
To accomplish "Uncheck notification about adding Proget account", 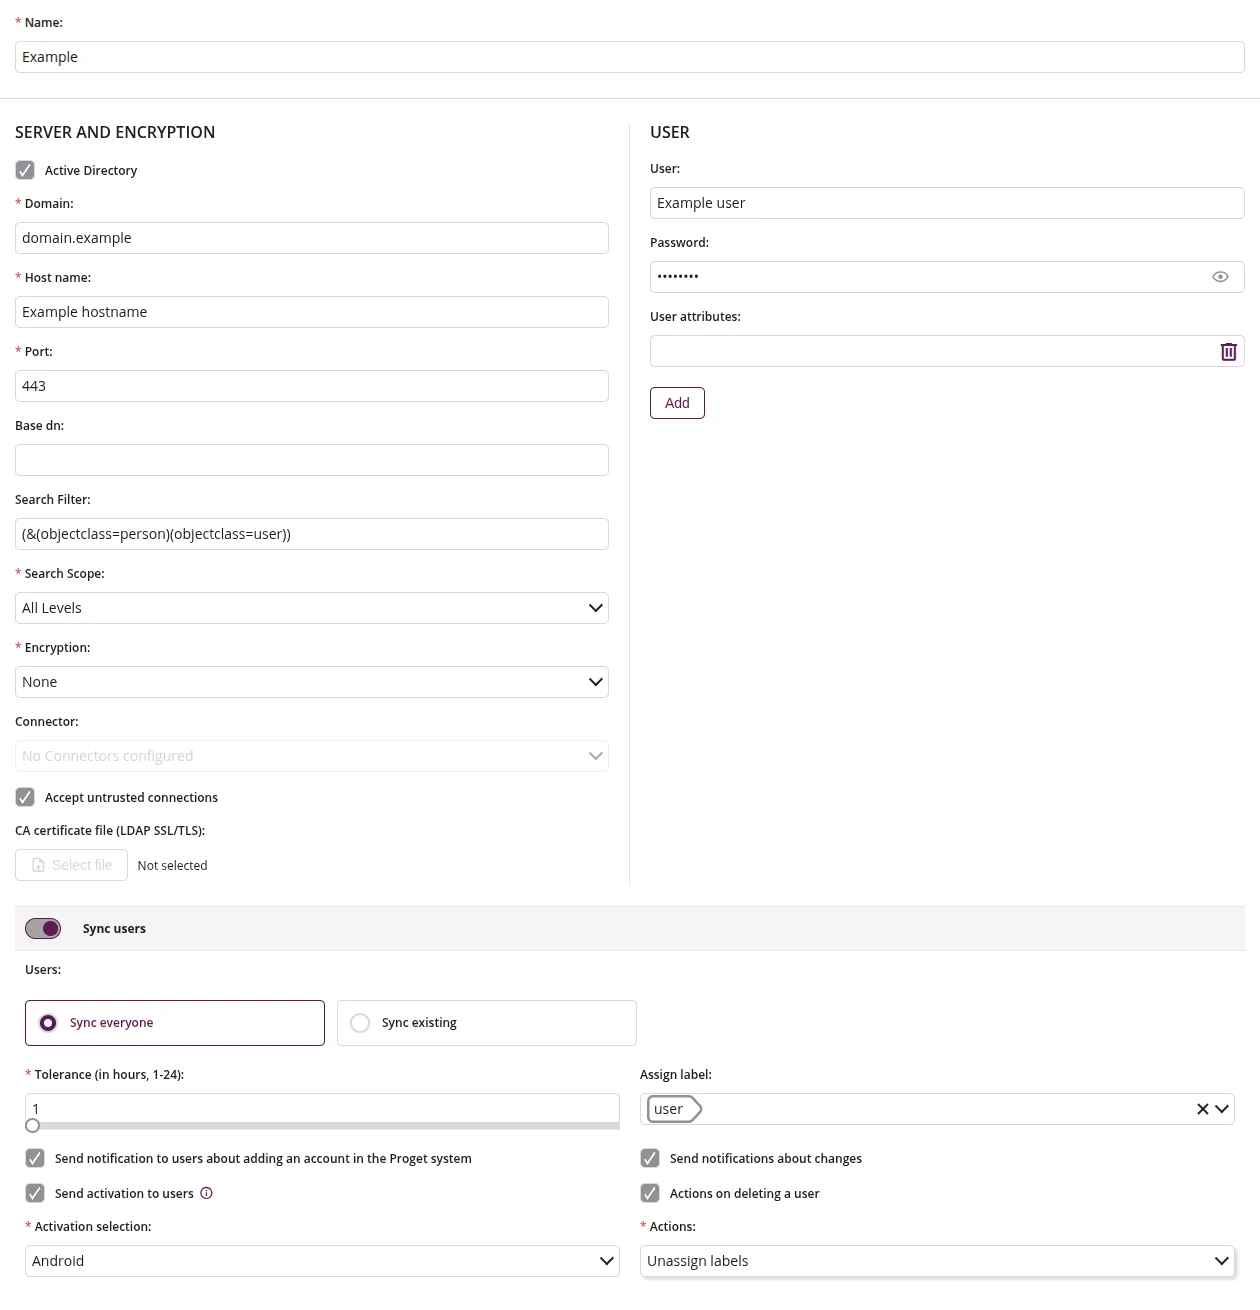I will pyautogui.click(x=35, y=1158).
